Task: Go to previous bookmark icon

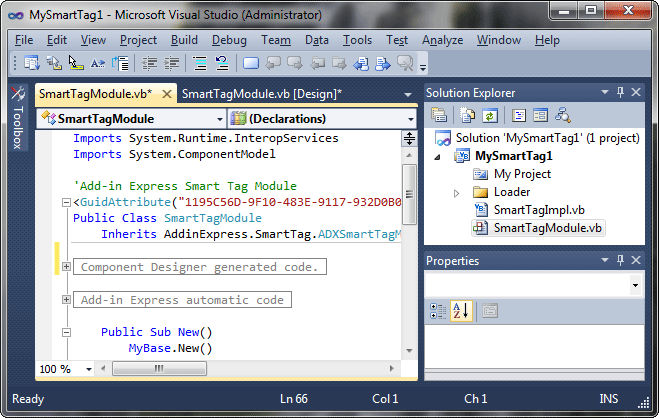Action: 273,63
